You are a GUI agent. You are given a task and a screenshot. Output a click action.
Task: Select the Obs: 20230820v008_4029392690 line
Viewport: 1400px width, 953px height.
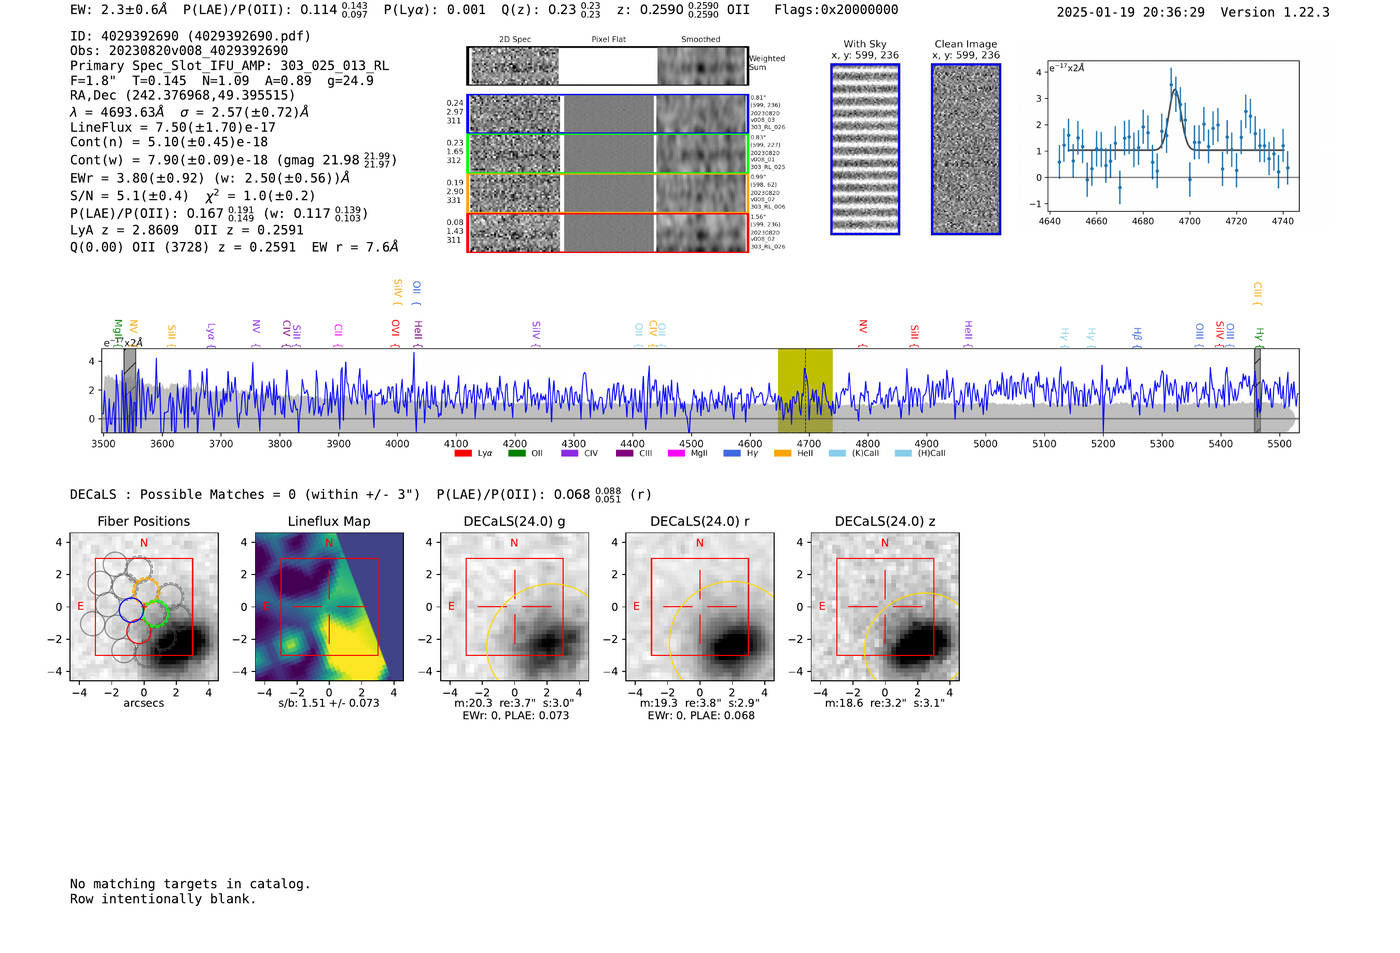pos(179,50)
